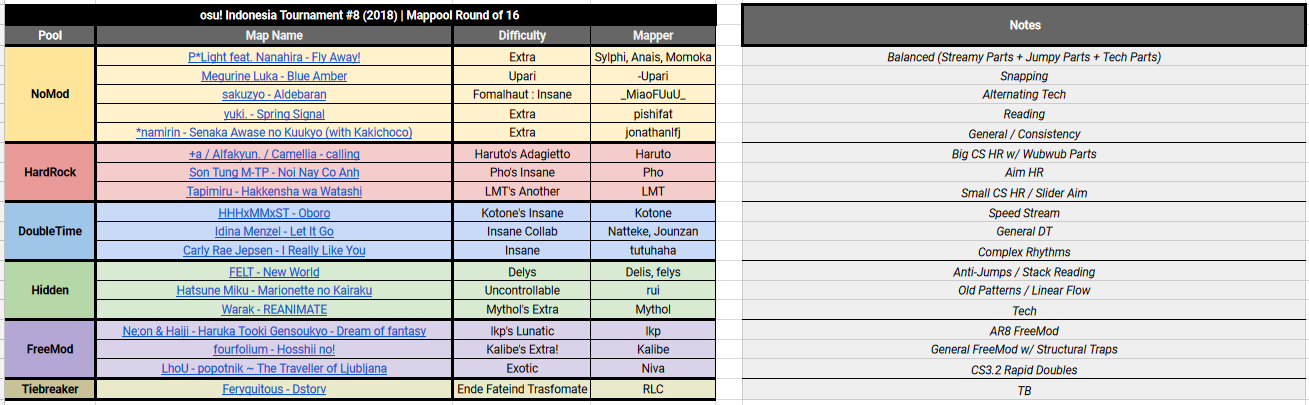The image size is (1309, 405).
Task: Open Megurine Luka - Blue Amber link
Action: 274,76
